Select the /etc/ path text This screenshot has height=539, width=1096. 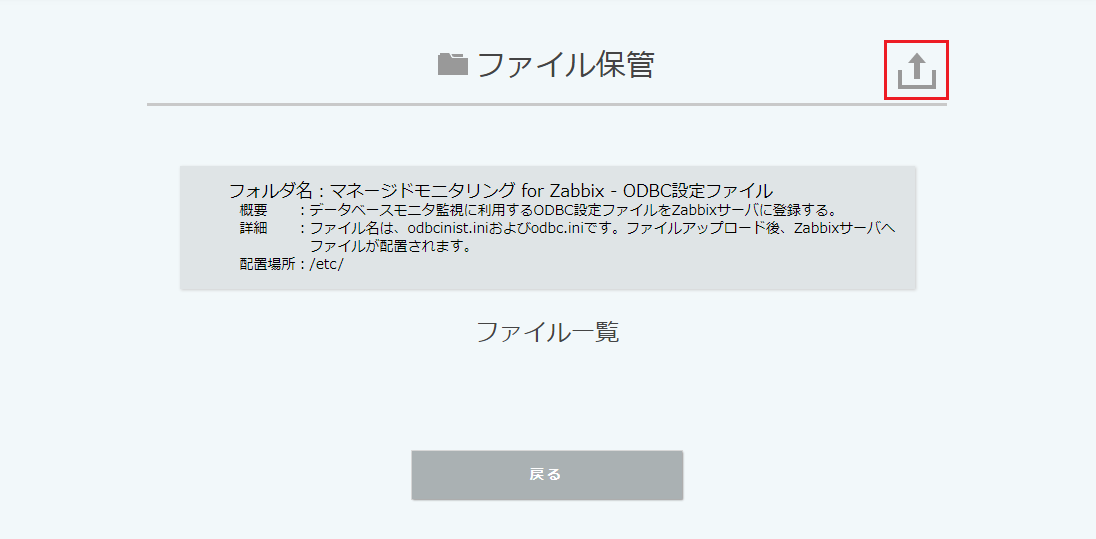point(326,265)
